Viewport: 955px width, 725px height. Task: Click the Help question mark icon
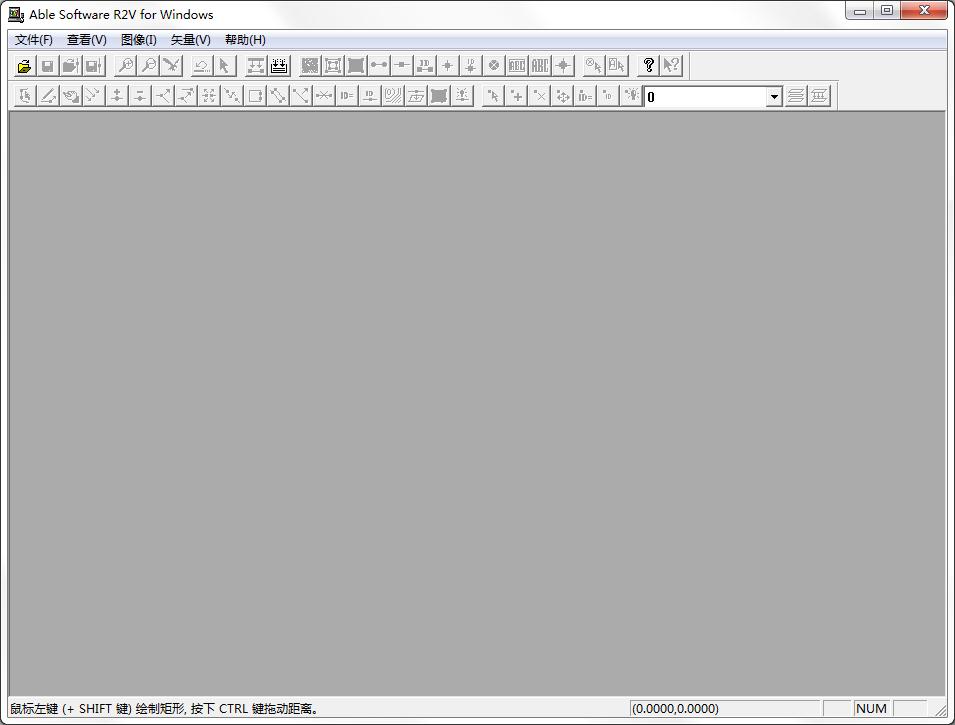coord(647,65)
